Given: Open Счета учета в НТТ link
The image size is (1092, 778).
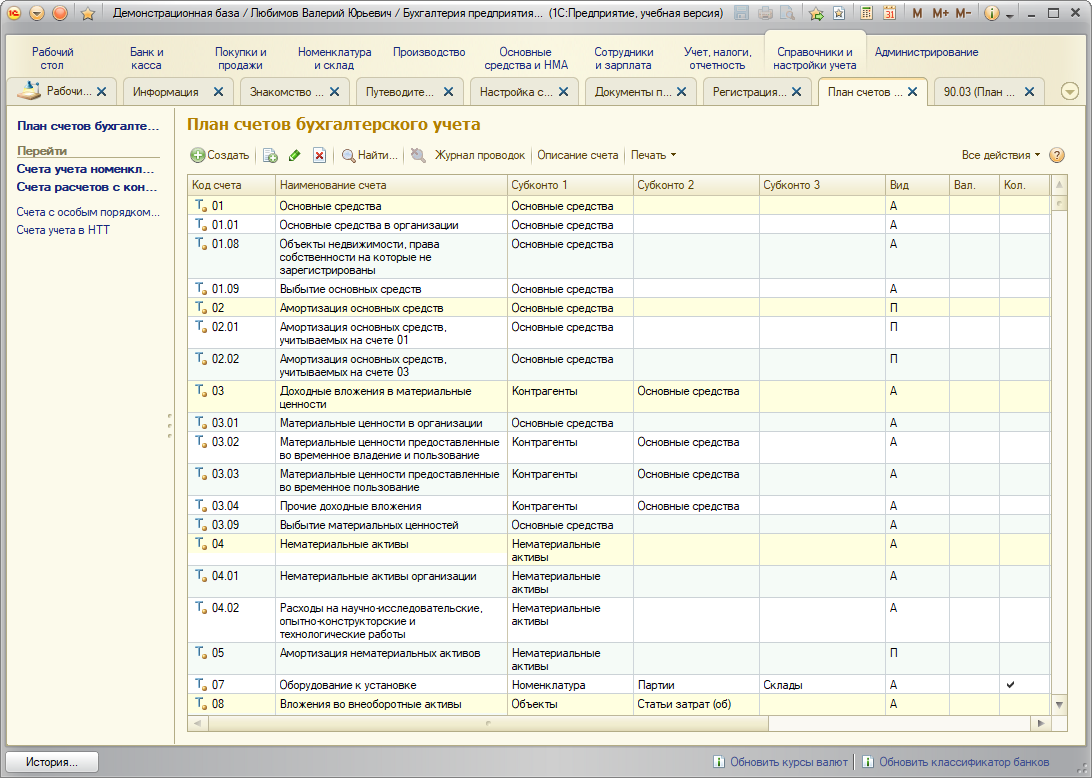Looking at the screenshot, I should 63,230.
